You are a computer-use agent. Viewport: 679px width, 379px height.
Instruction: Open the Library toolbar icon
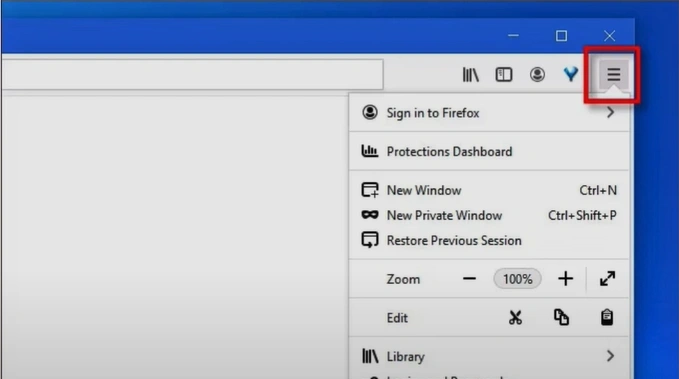470,75
